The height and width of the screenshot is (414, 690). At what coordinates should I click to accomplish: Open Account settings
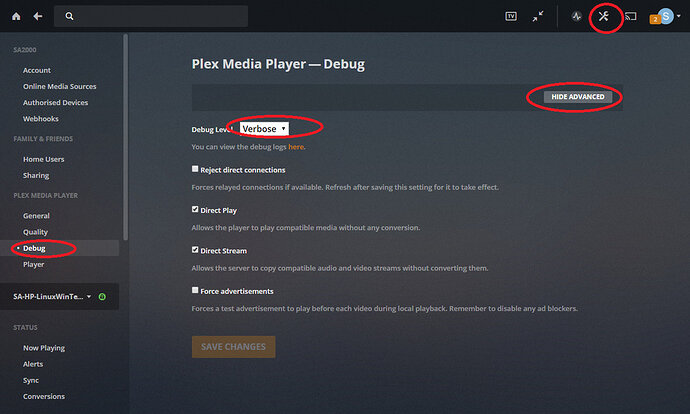pyautogui.click(x=37, y=70)
